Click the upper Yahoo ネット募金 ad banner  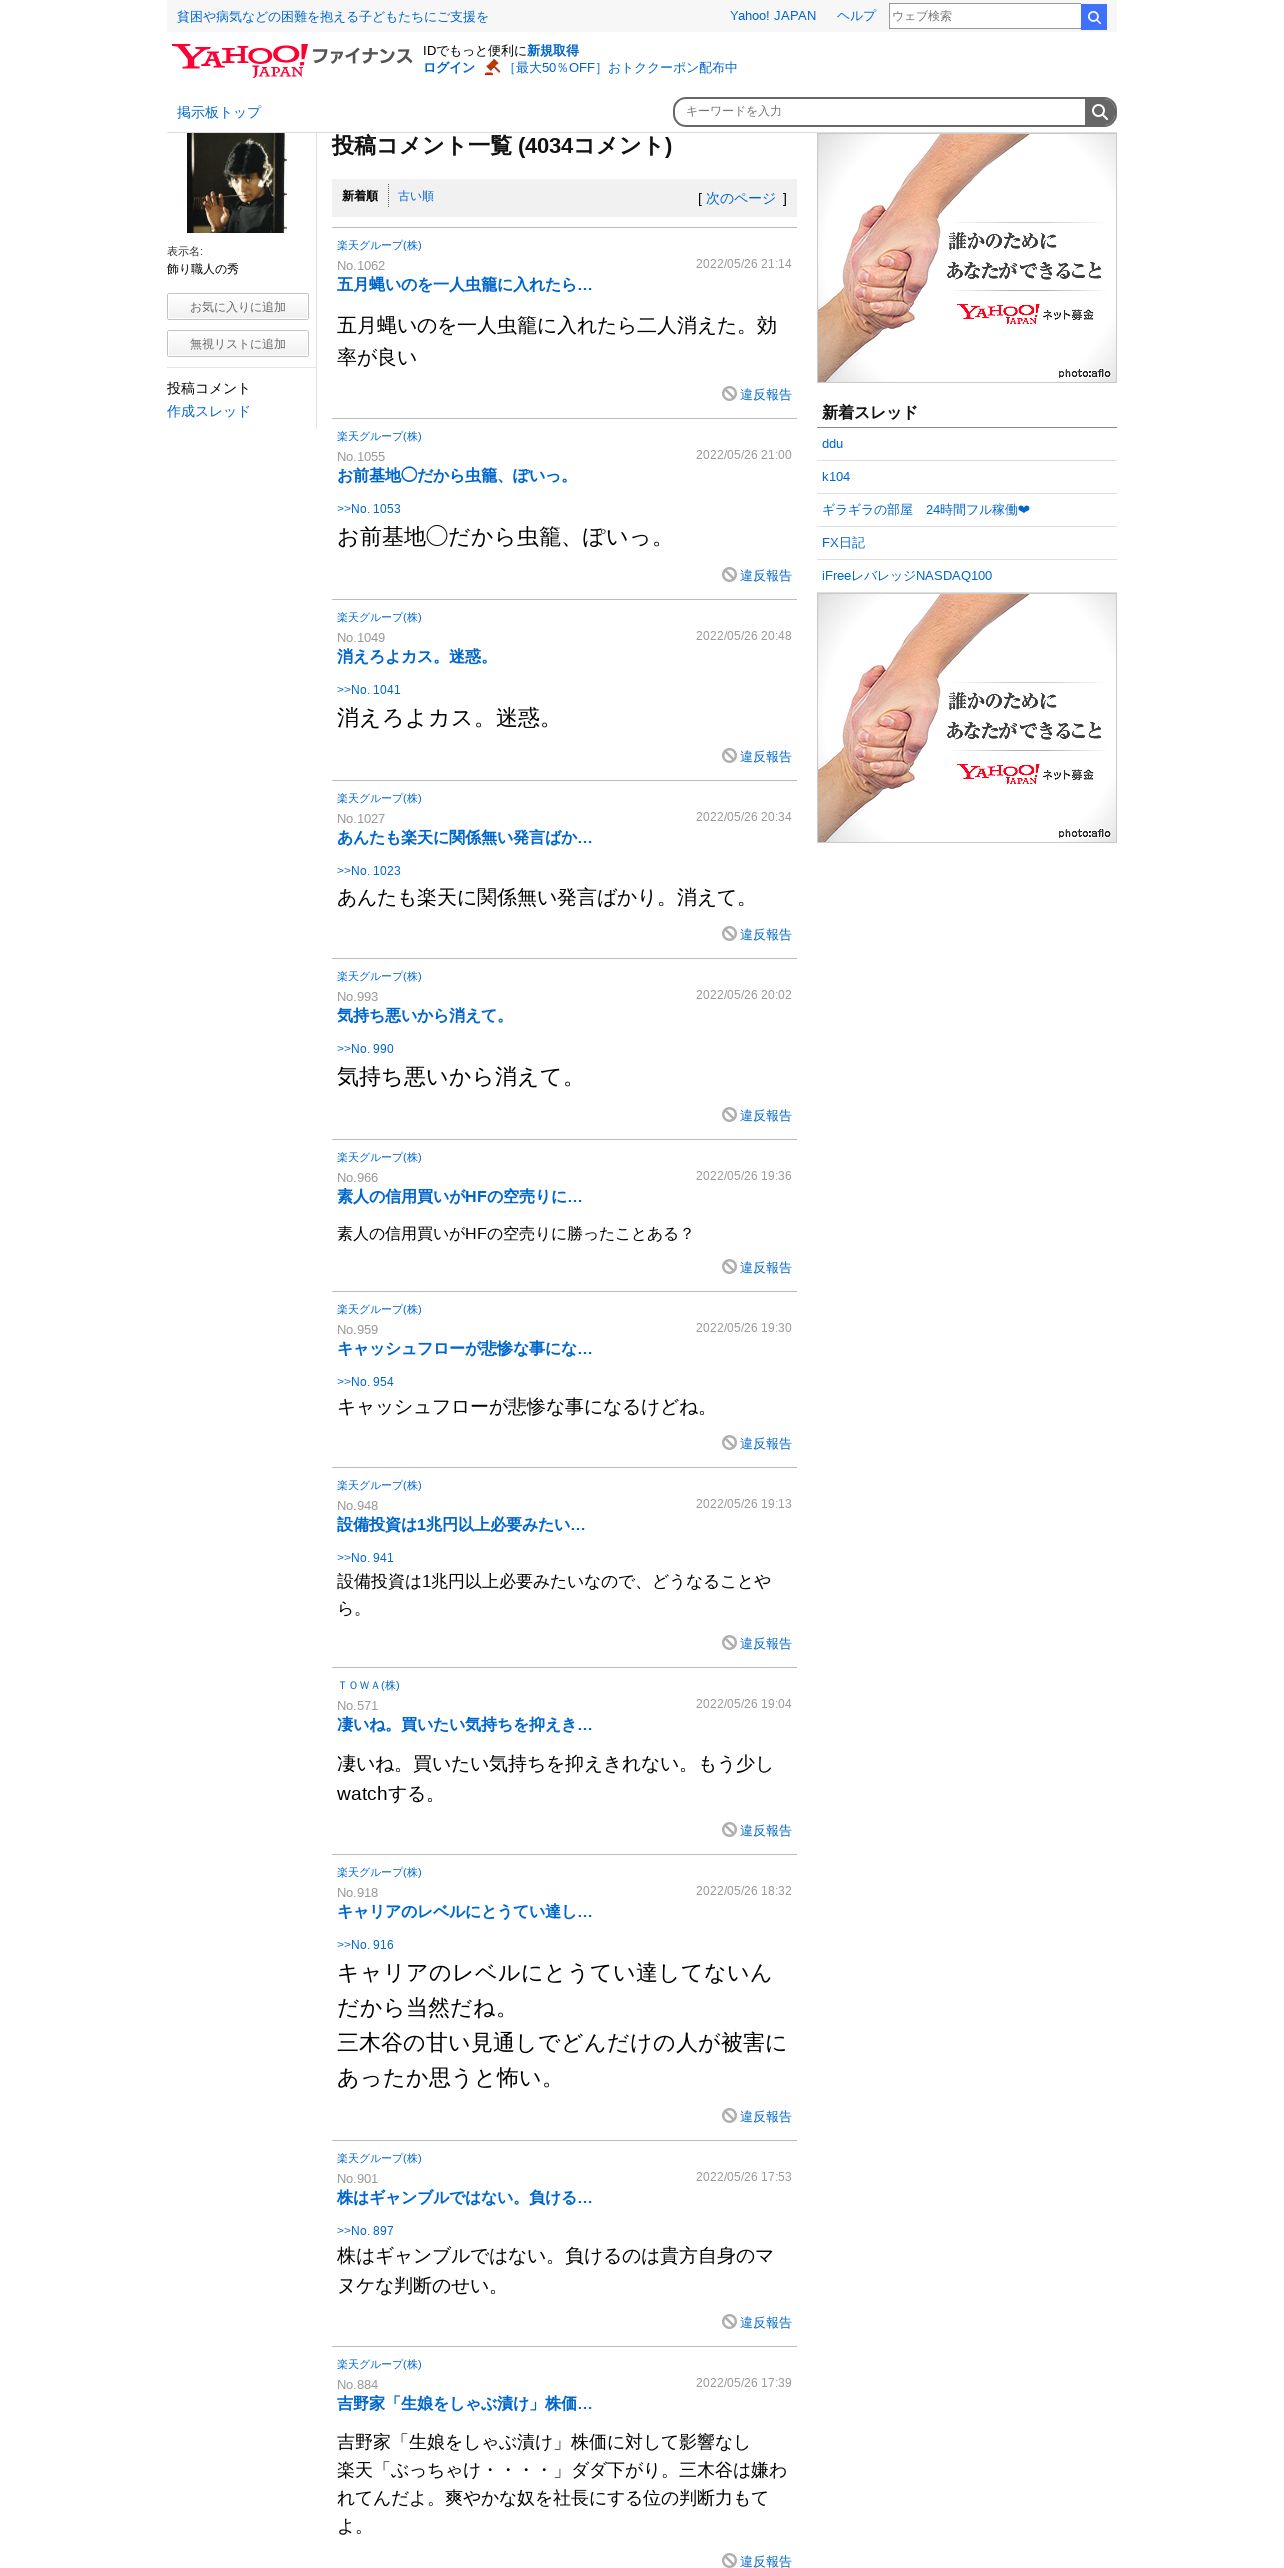coord(967,258)
